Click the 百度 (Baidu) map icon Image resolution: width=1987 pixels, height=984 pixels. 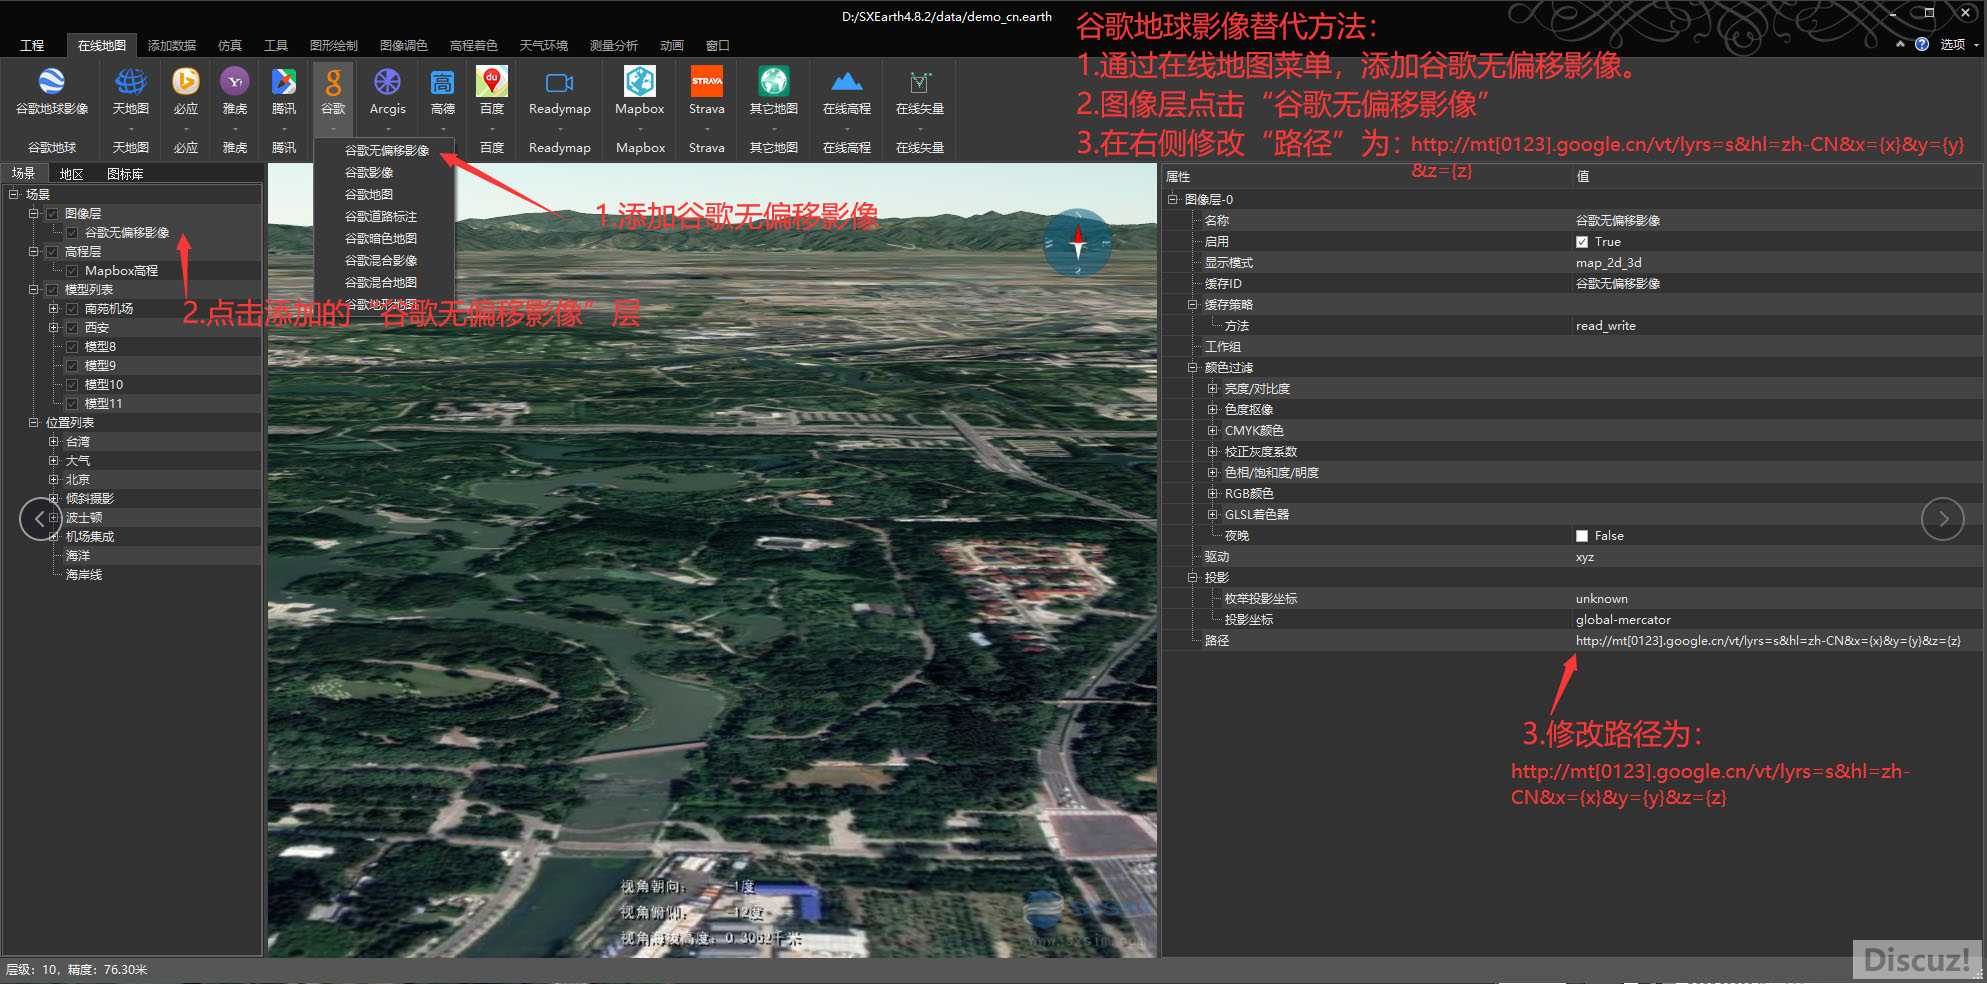492,82
